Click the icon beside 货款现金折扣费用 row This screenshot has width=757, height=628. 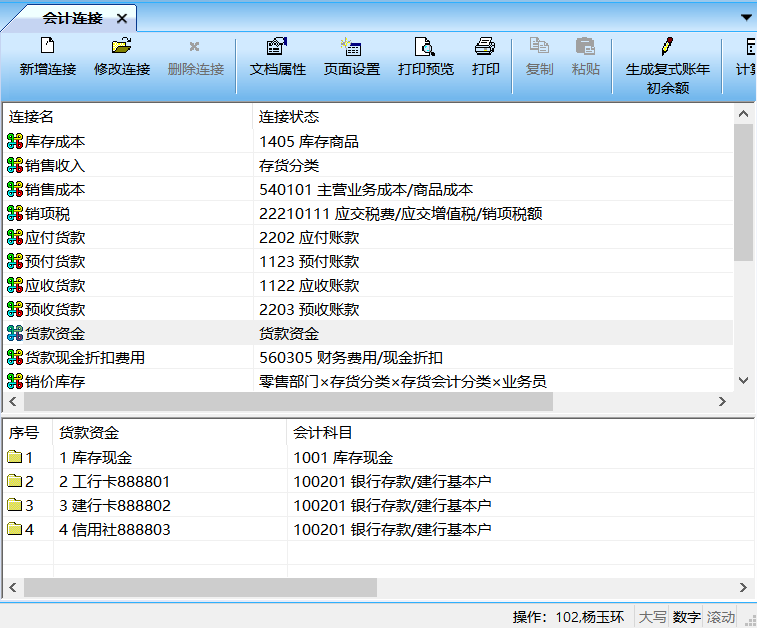pos(15,357)
